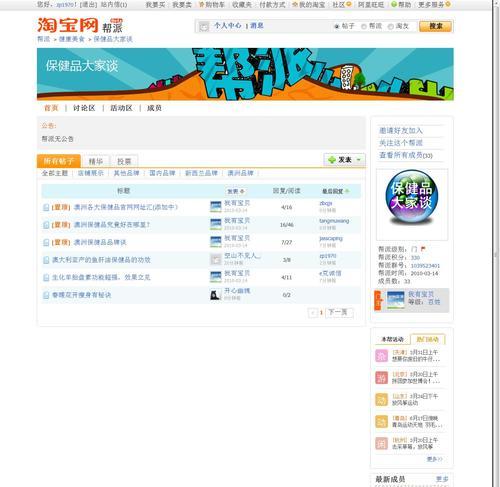Open post 澳洲保健品究竟好在哪里？
The width and height of the screenshot is (500, 487).
112,225
